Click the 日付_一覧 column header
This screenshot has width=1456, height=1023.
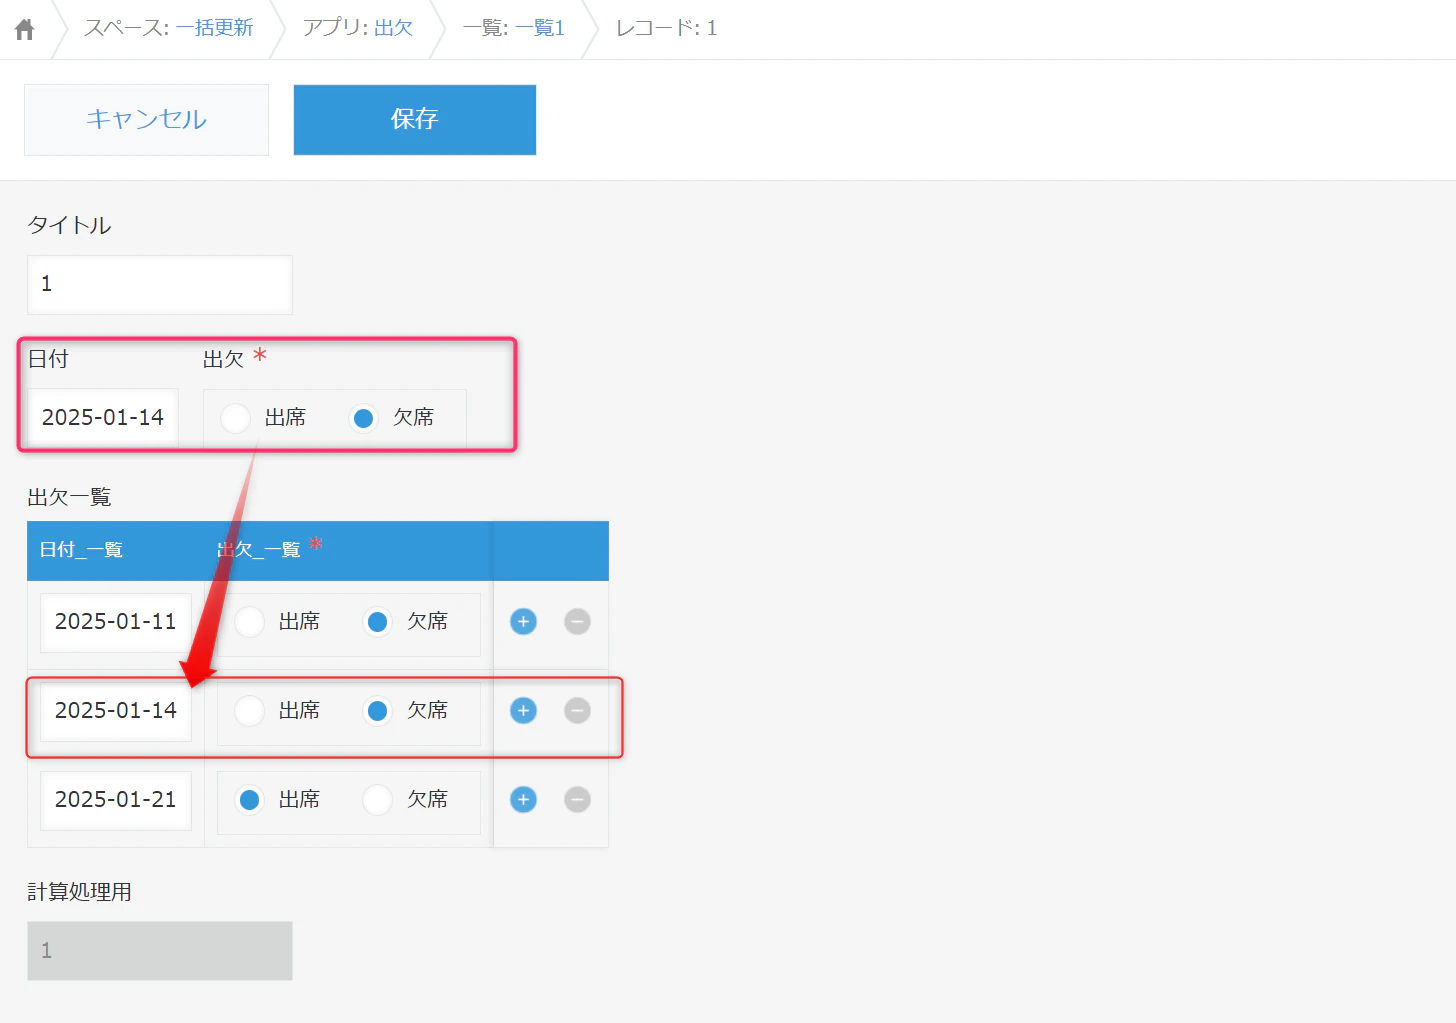(81, 550)
